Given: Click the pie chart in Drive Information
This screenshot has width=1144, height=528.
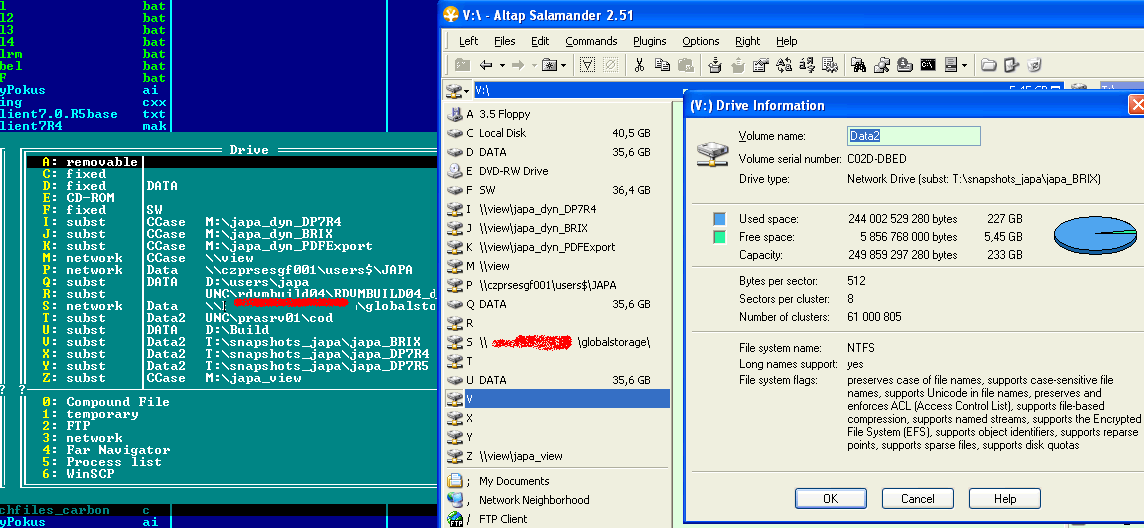Looking at the screenshot, I should tap(1095, 234).
